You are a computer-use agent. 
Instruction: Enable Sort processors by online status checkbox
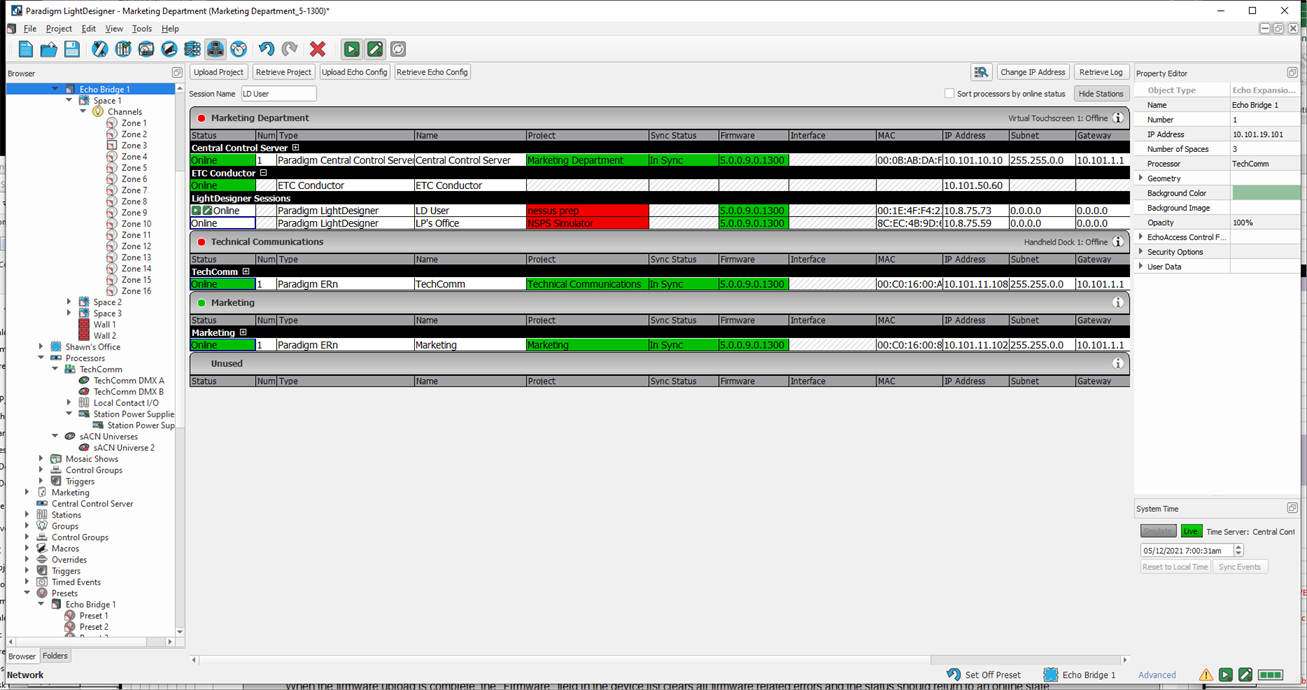tap(950, 94)
